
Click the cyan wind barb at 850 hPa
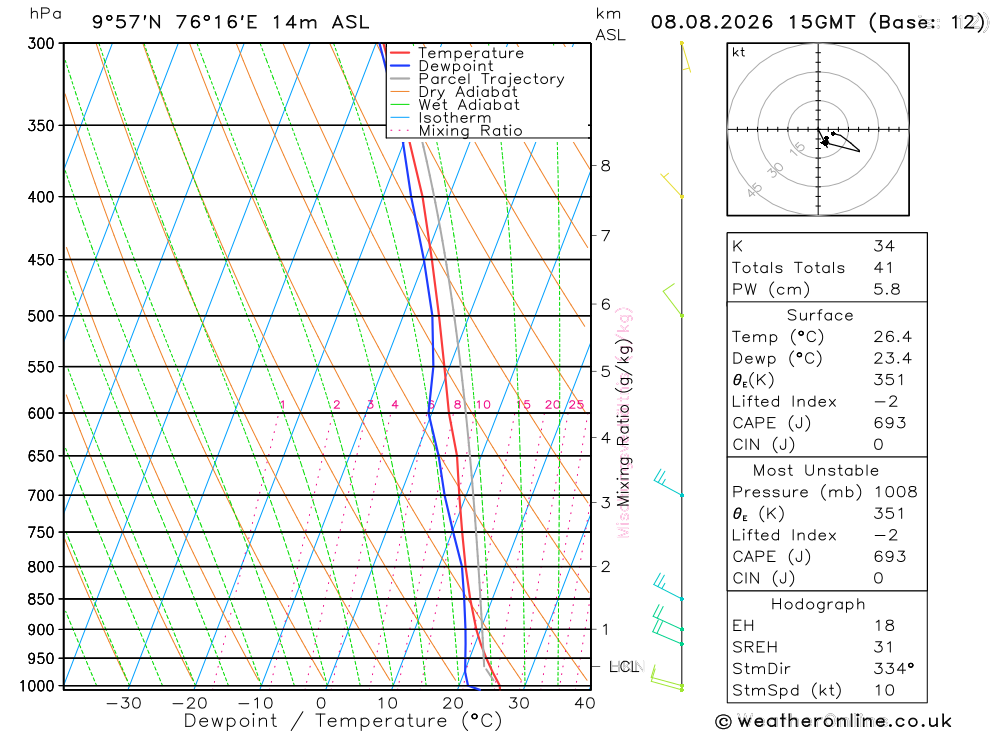pos(668,587)
